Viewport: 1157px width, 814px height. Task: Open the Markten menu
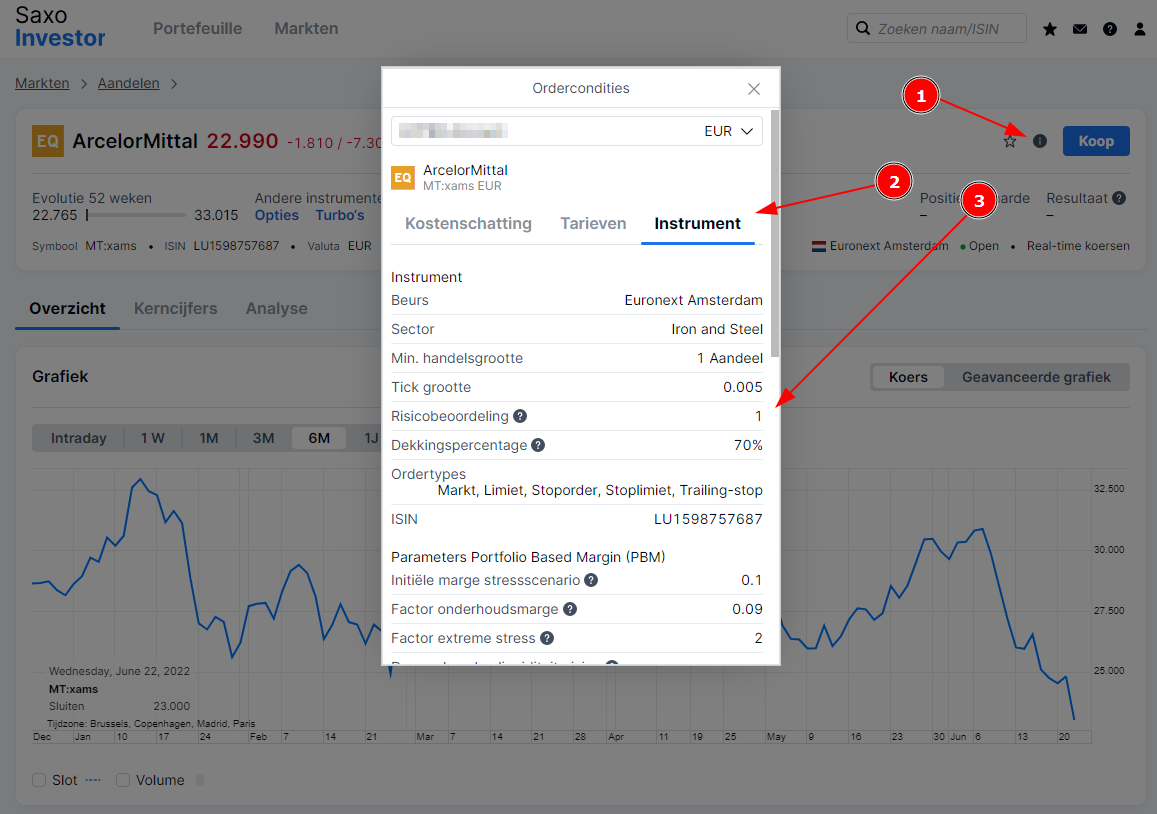306,29
